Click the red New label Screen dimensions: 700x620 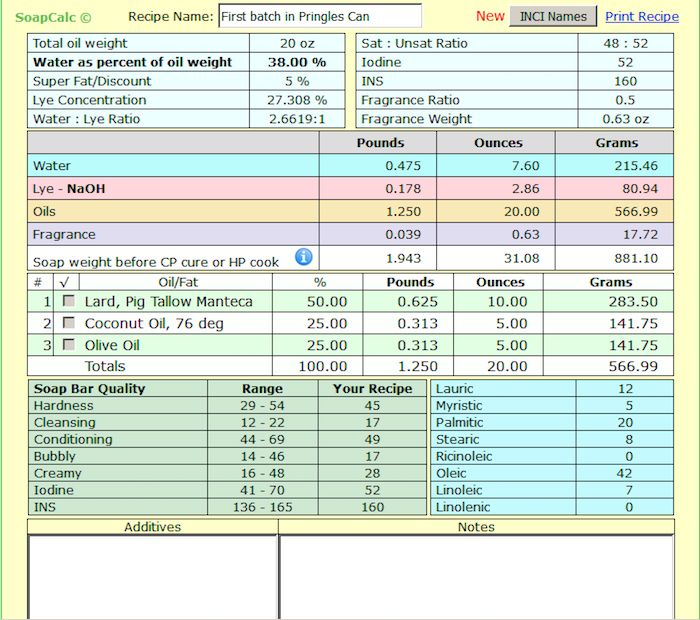[x=490, y=16]
